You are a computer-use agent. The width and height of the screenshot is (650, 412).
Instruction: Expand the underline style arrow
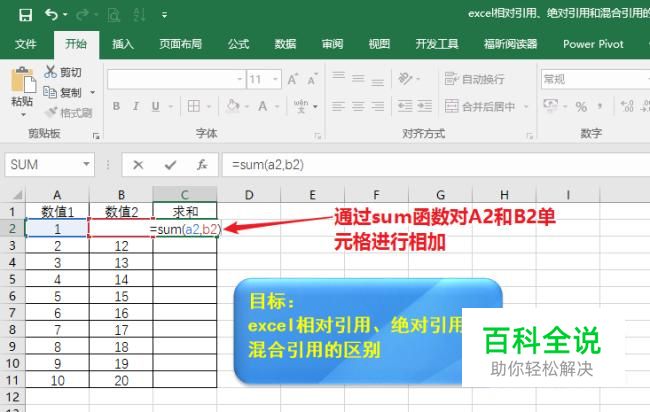click(x=170, y=107)
